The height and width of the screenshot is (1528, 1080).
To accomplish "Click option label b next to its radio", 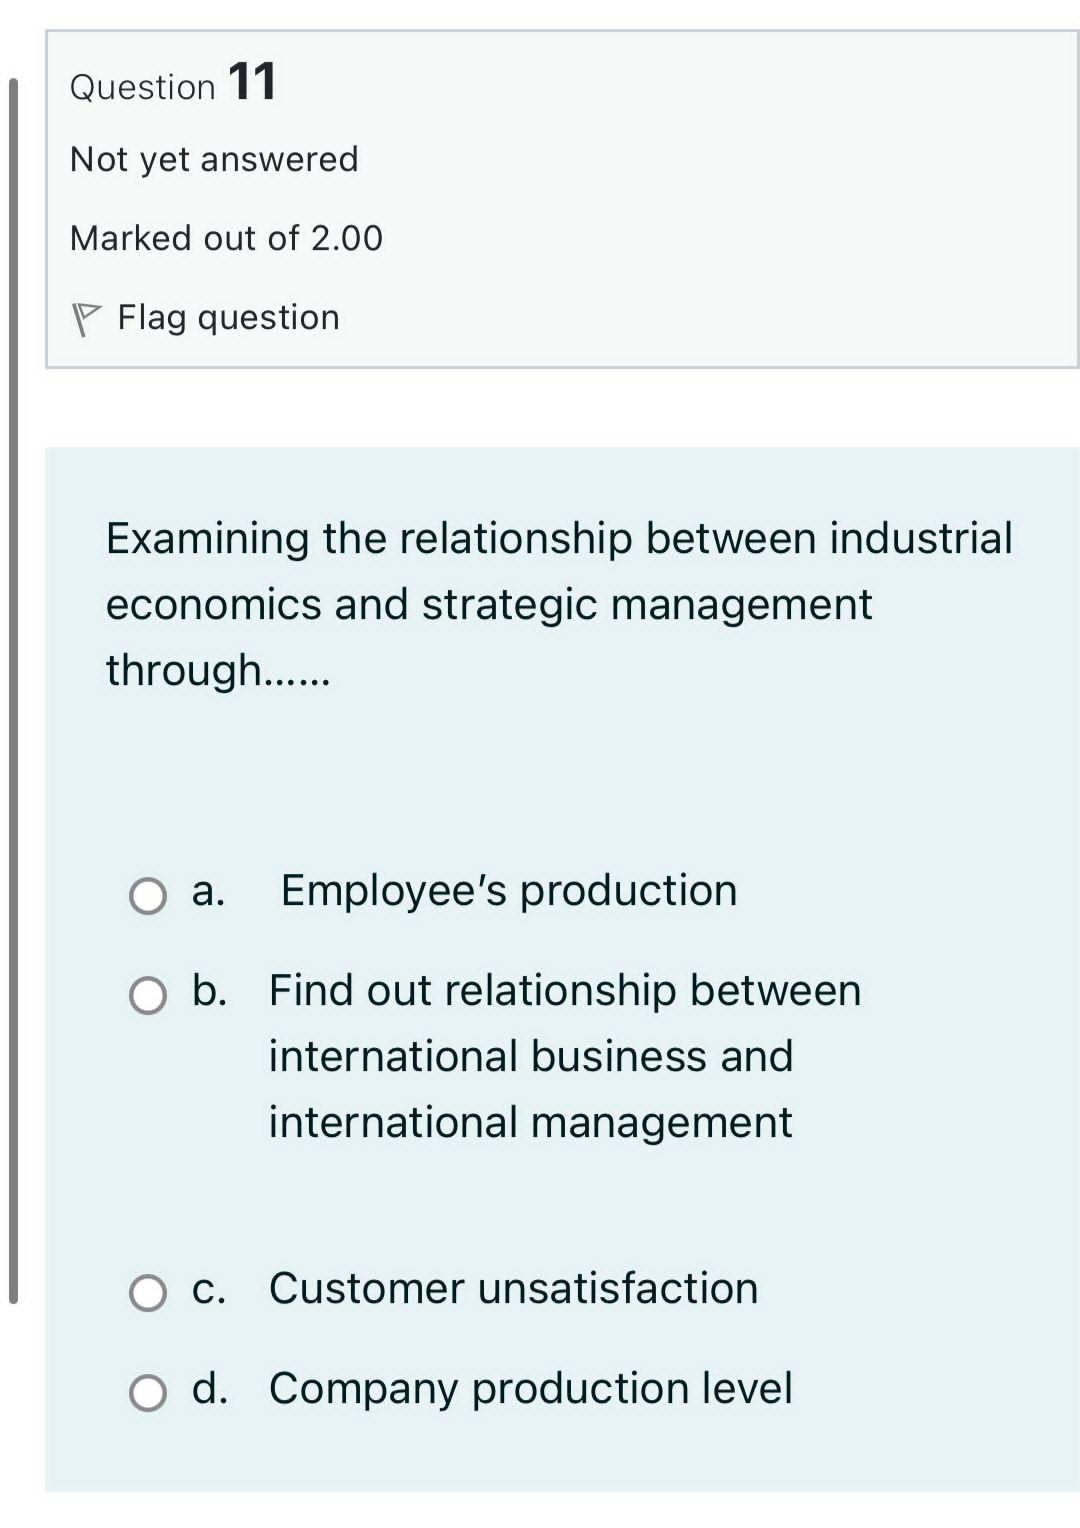I will tap(210, 992).
